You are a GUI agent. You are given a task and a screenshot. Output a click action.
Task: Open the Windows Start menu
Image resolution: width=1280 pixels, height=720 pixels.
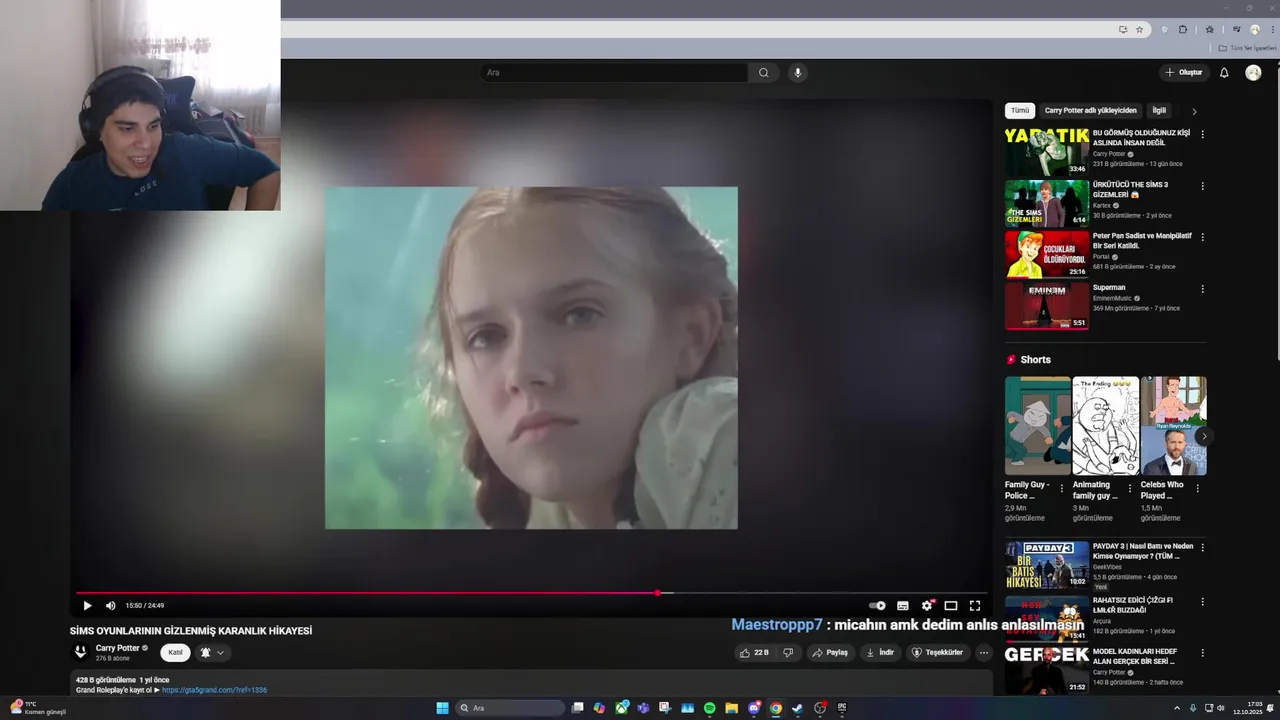point(443,708)
